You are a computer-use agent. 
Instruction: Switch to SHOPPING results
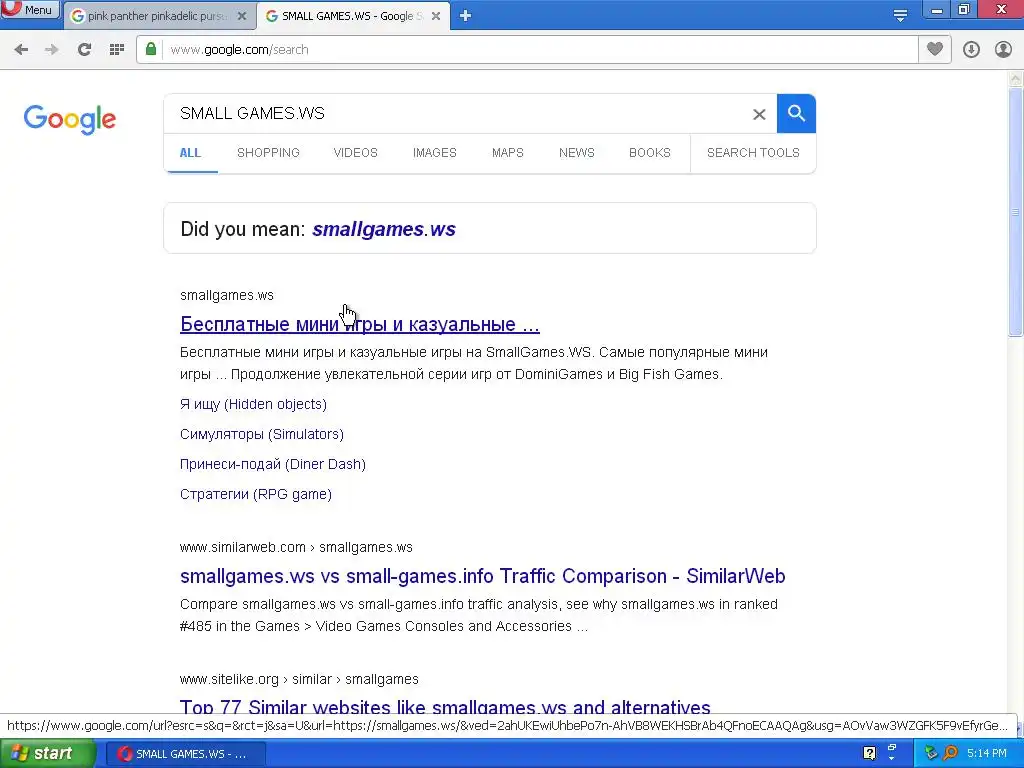268,153
